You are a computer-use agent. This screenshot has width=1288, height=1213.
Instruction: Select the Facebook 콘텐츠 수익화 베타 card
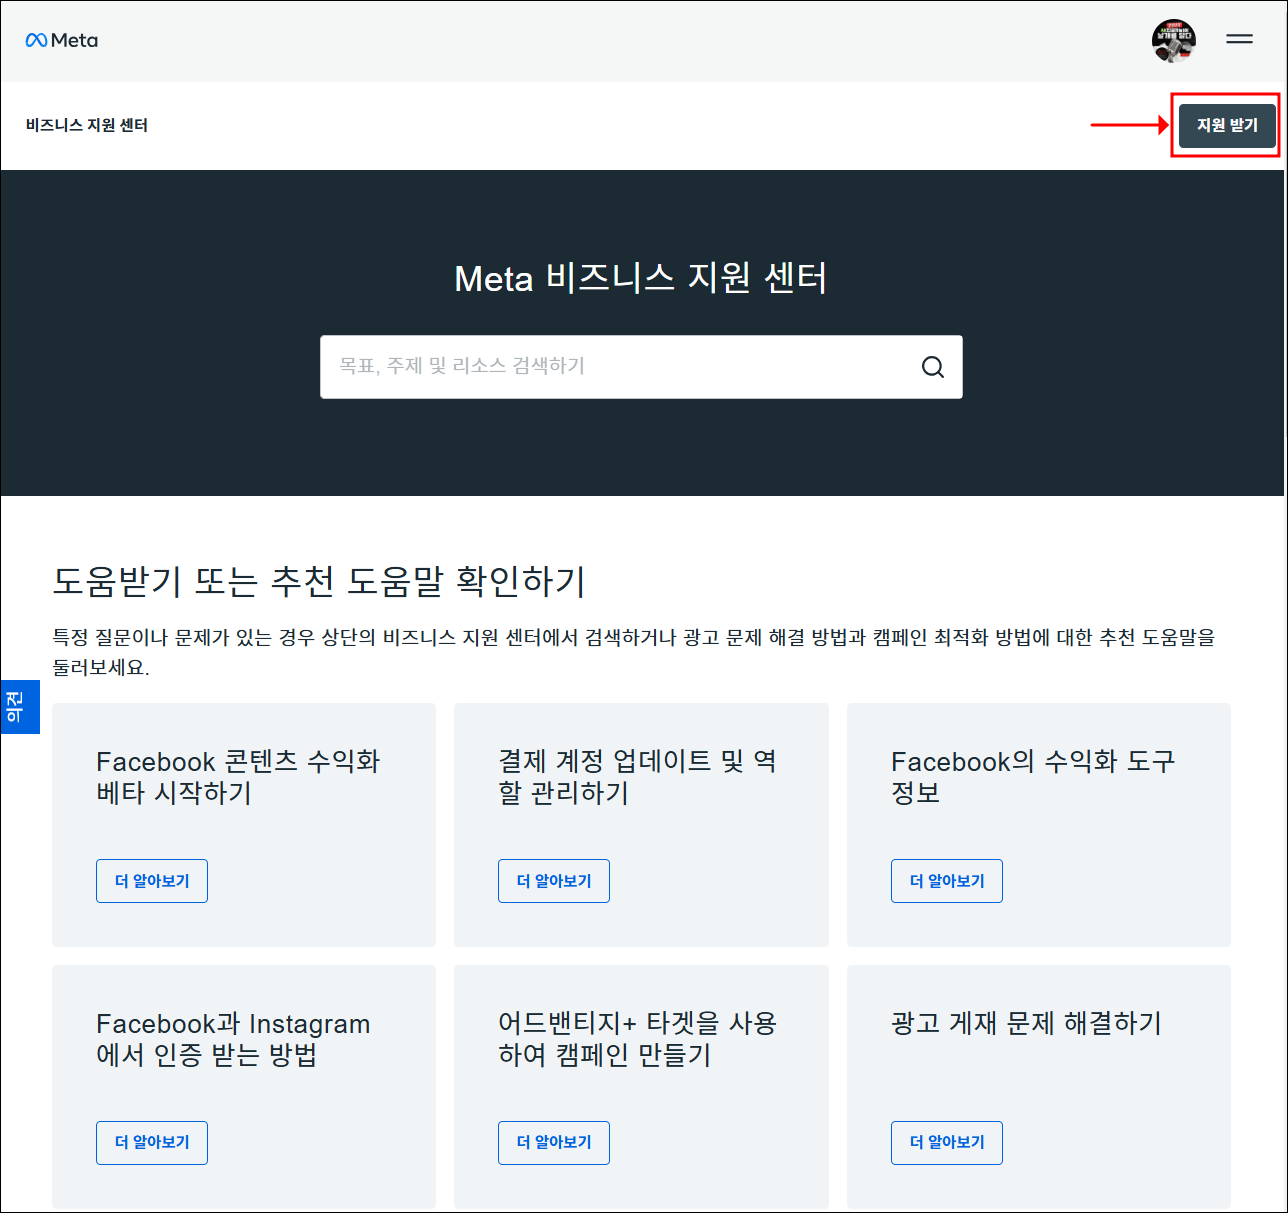tap(244, 825)
